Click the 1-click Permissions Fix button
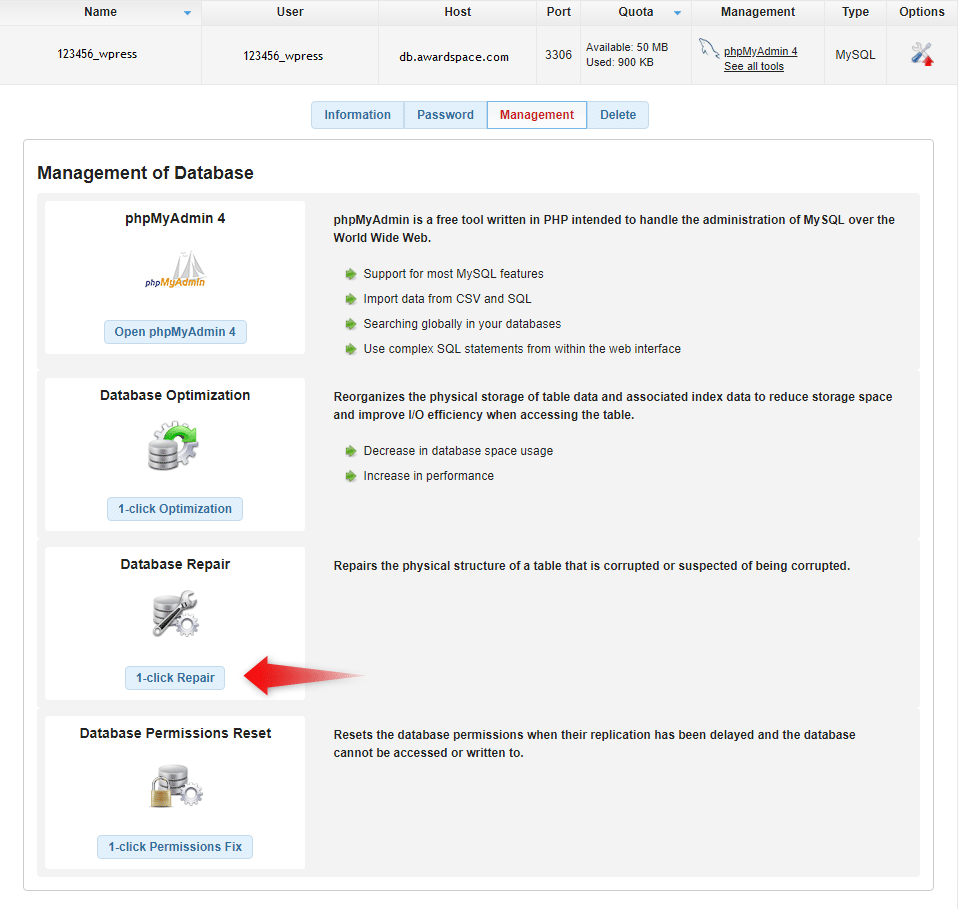959x909 pixels. [175, 847]
